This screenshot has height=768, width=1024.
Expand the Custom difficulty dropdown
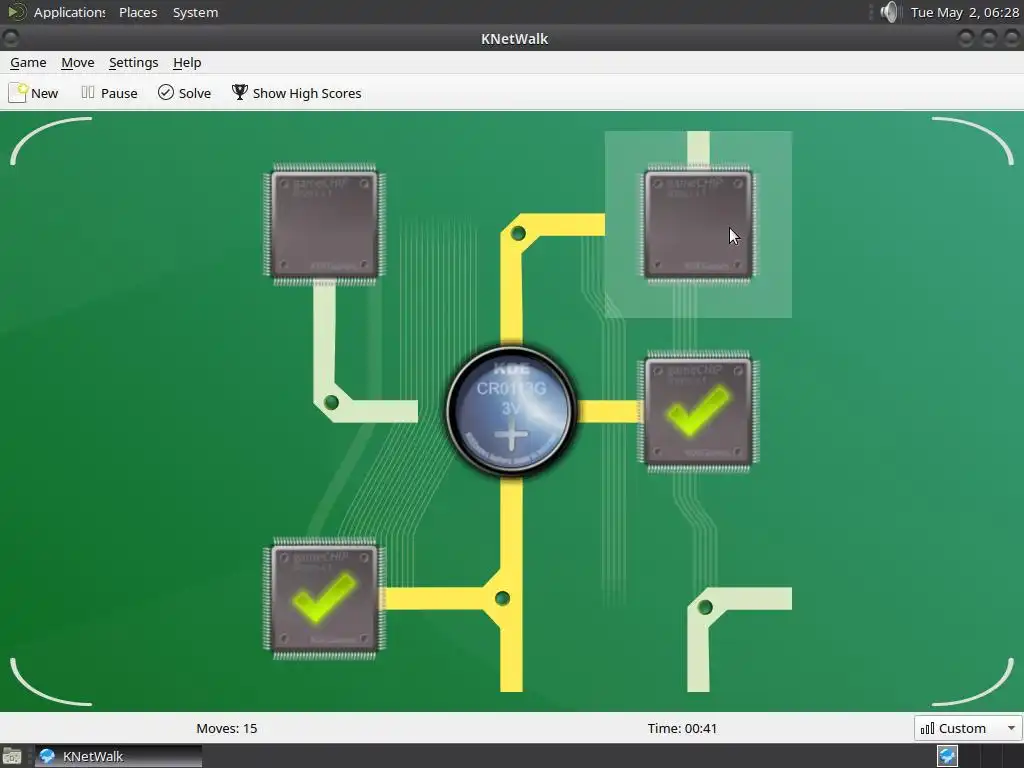968,728
